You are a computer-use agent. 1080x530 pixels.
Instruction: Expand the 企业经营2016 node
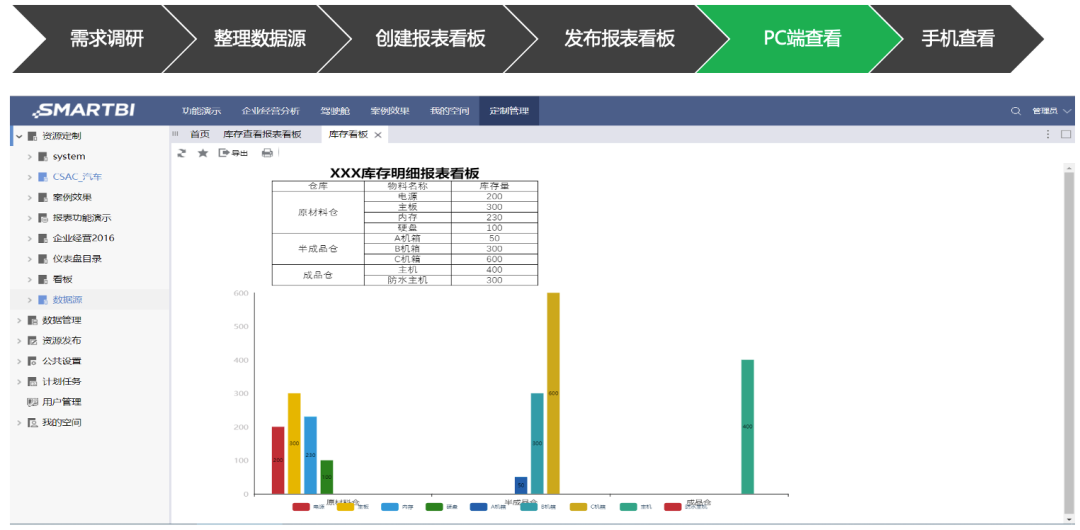30,238
